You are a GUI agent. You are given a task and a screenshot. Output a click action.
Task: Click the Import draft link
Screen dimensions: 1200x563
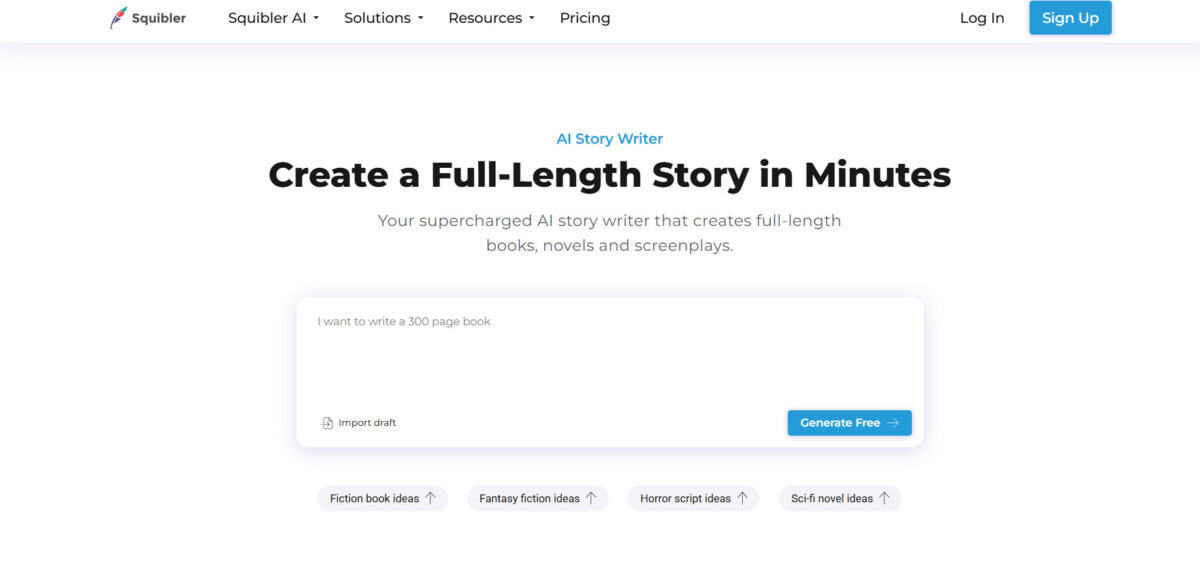point(359,423)
